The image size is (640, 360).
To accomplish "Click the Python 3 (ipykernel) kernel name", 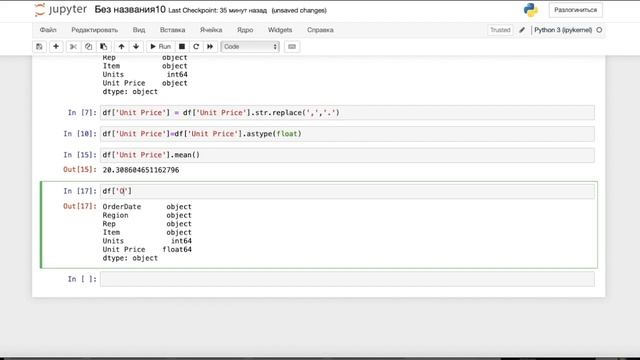I will click(563, 30).
